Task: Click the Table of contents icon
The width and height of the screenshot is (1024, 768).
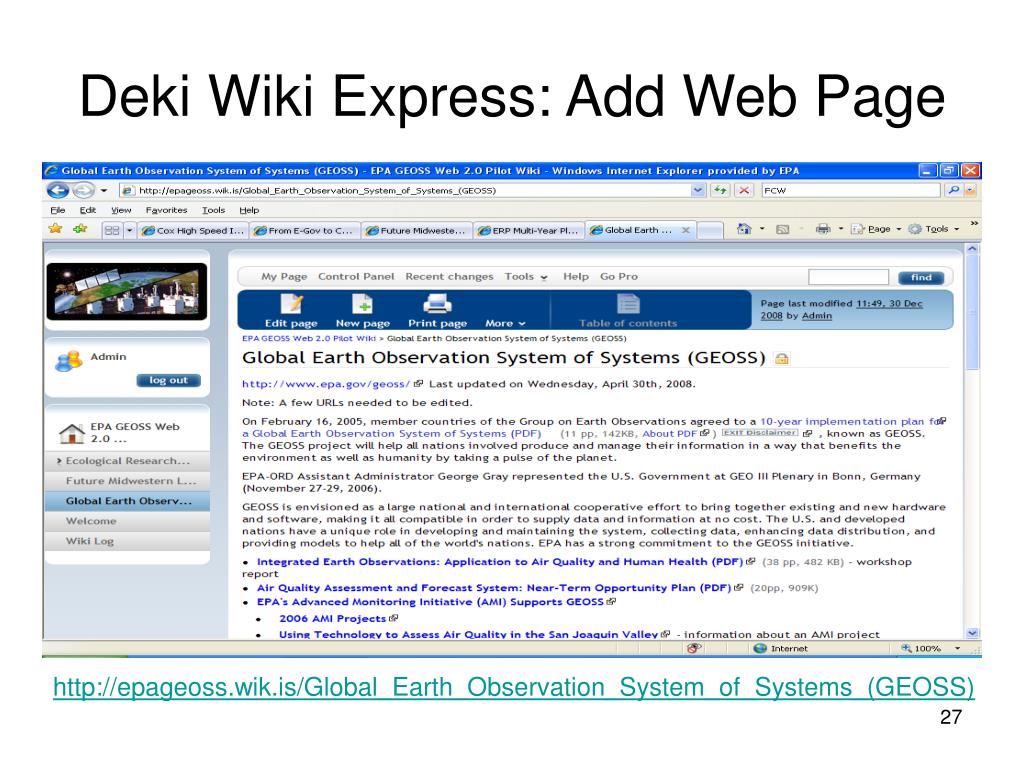Action: [x=628, y=304]
